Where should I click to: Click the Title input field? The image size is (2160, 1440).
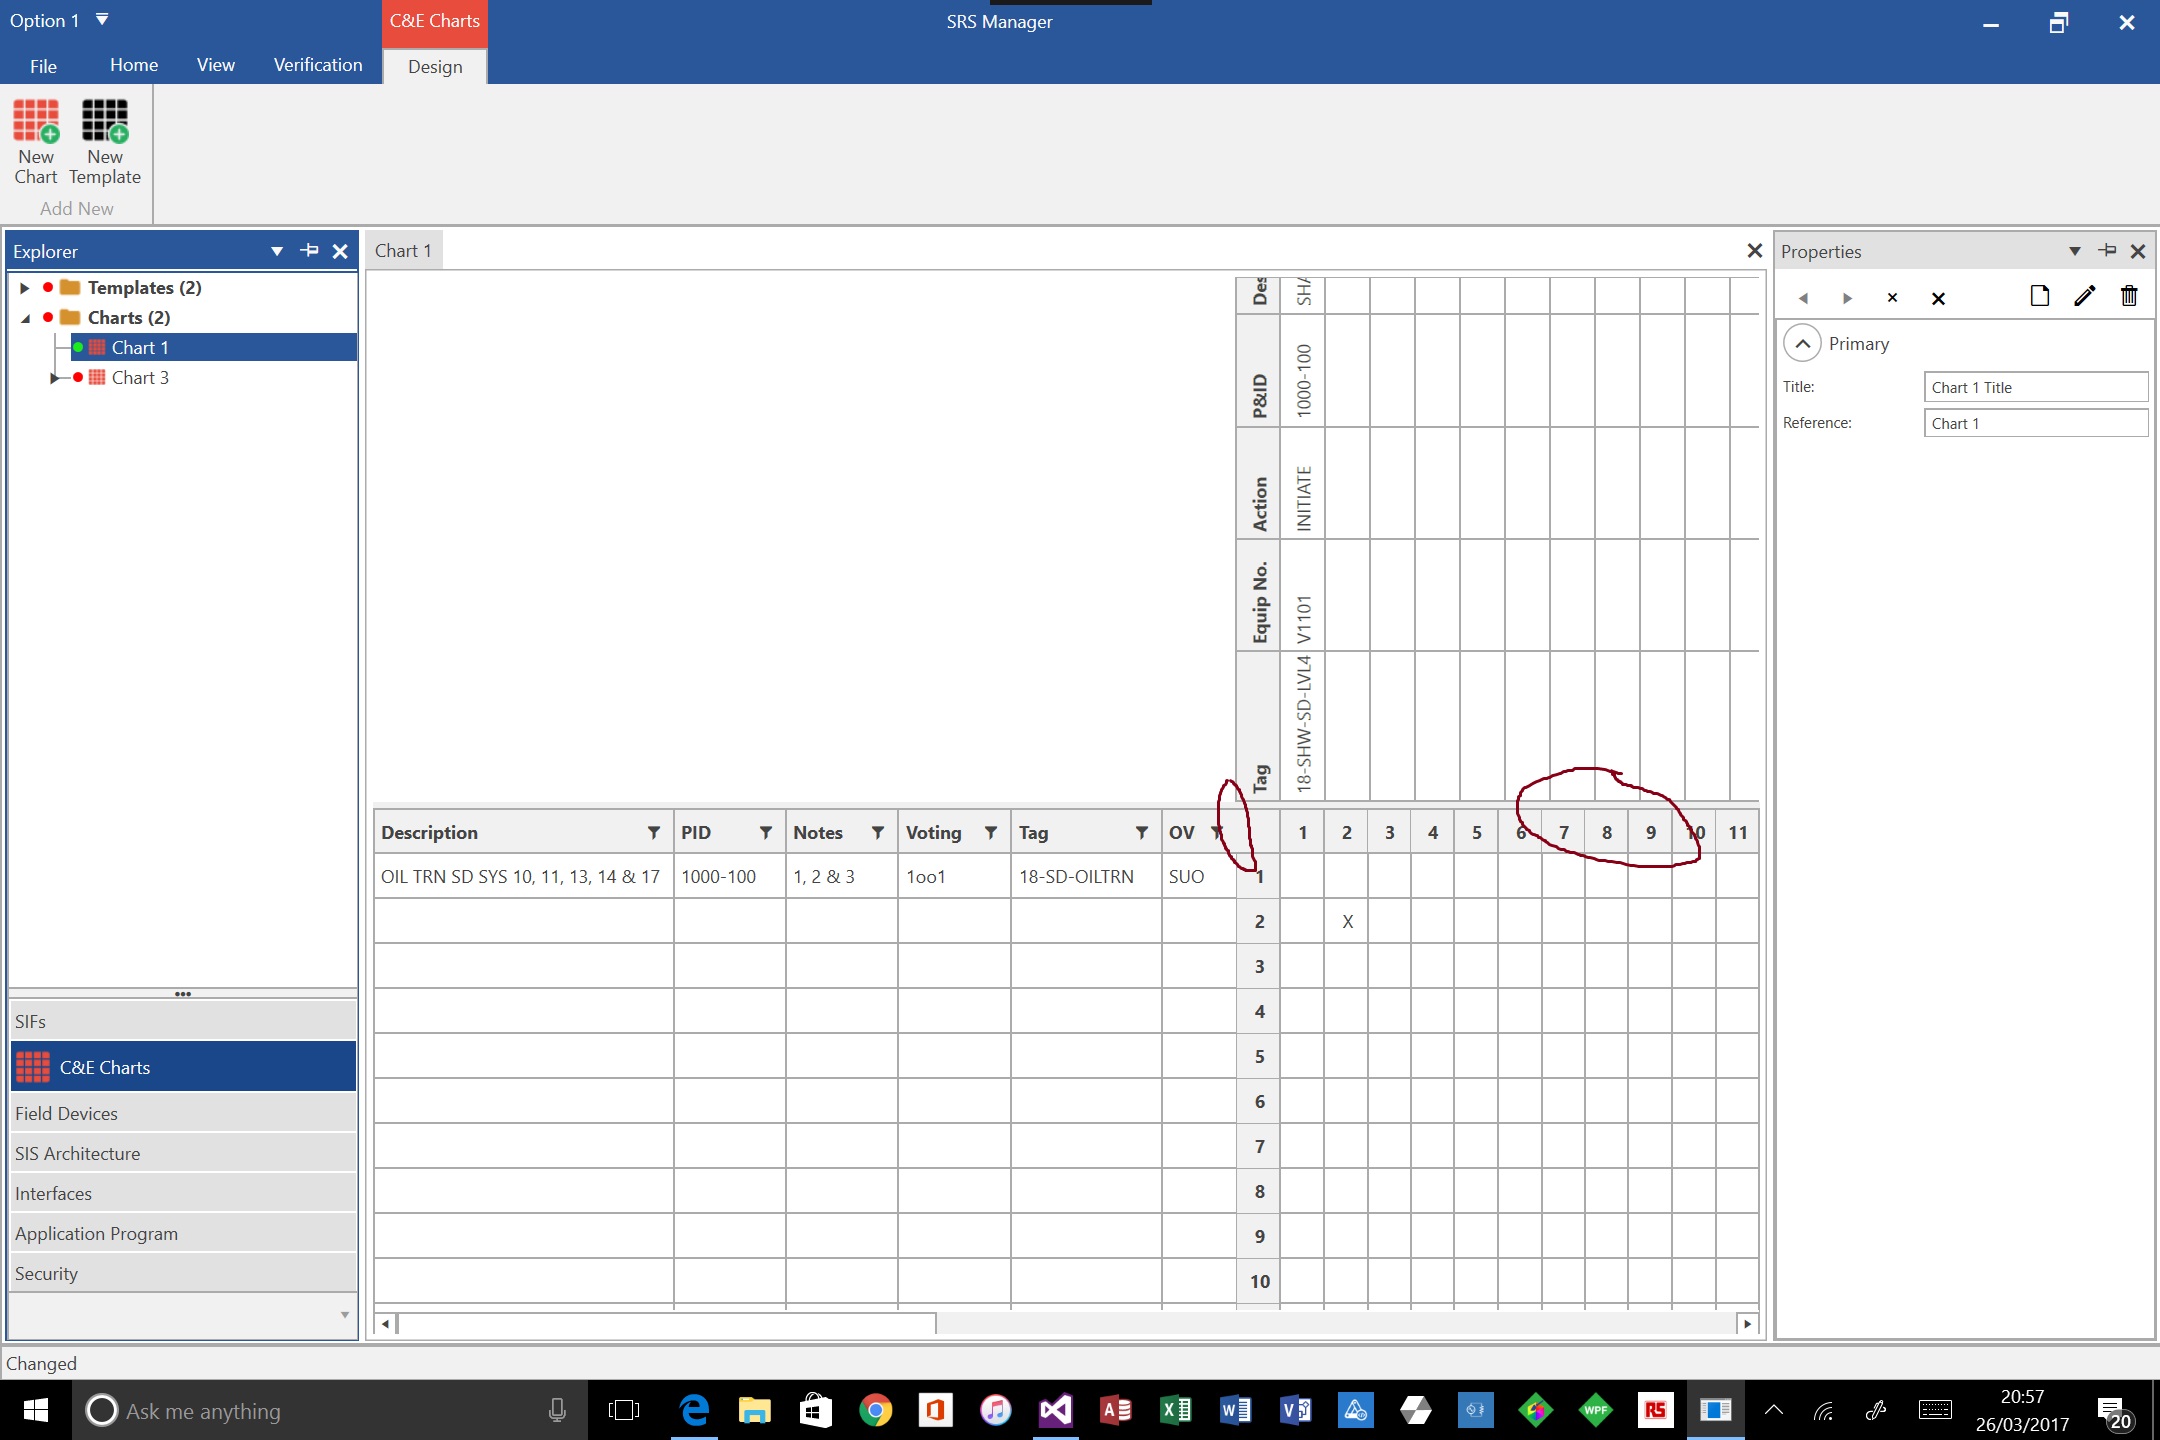tap(2035, 388)
